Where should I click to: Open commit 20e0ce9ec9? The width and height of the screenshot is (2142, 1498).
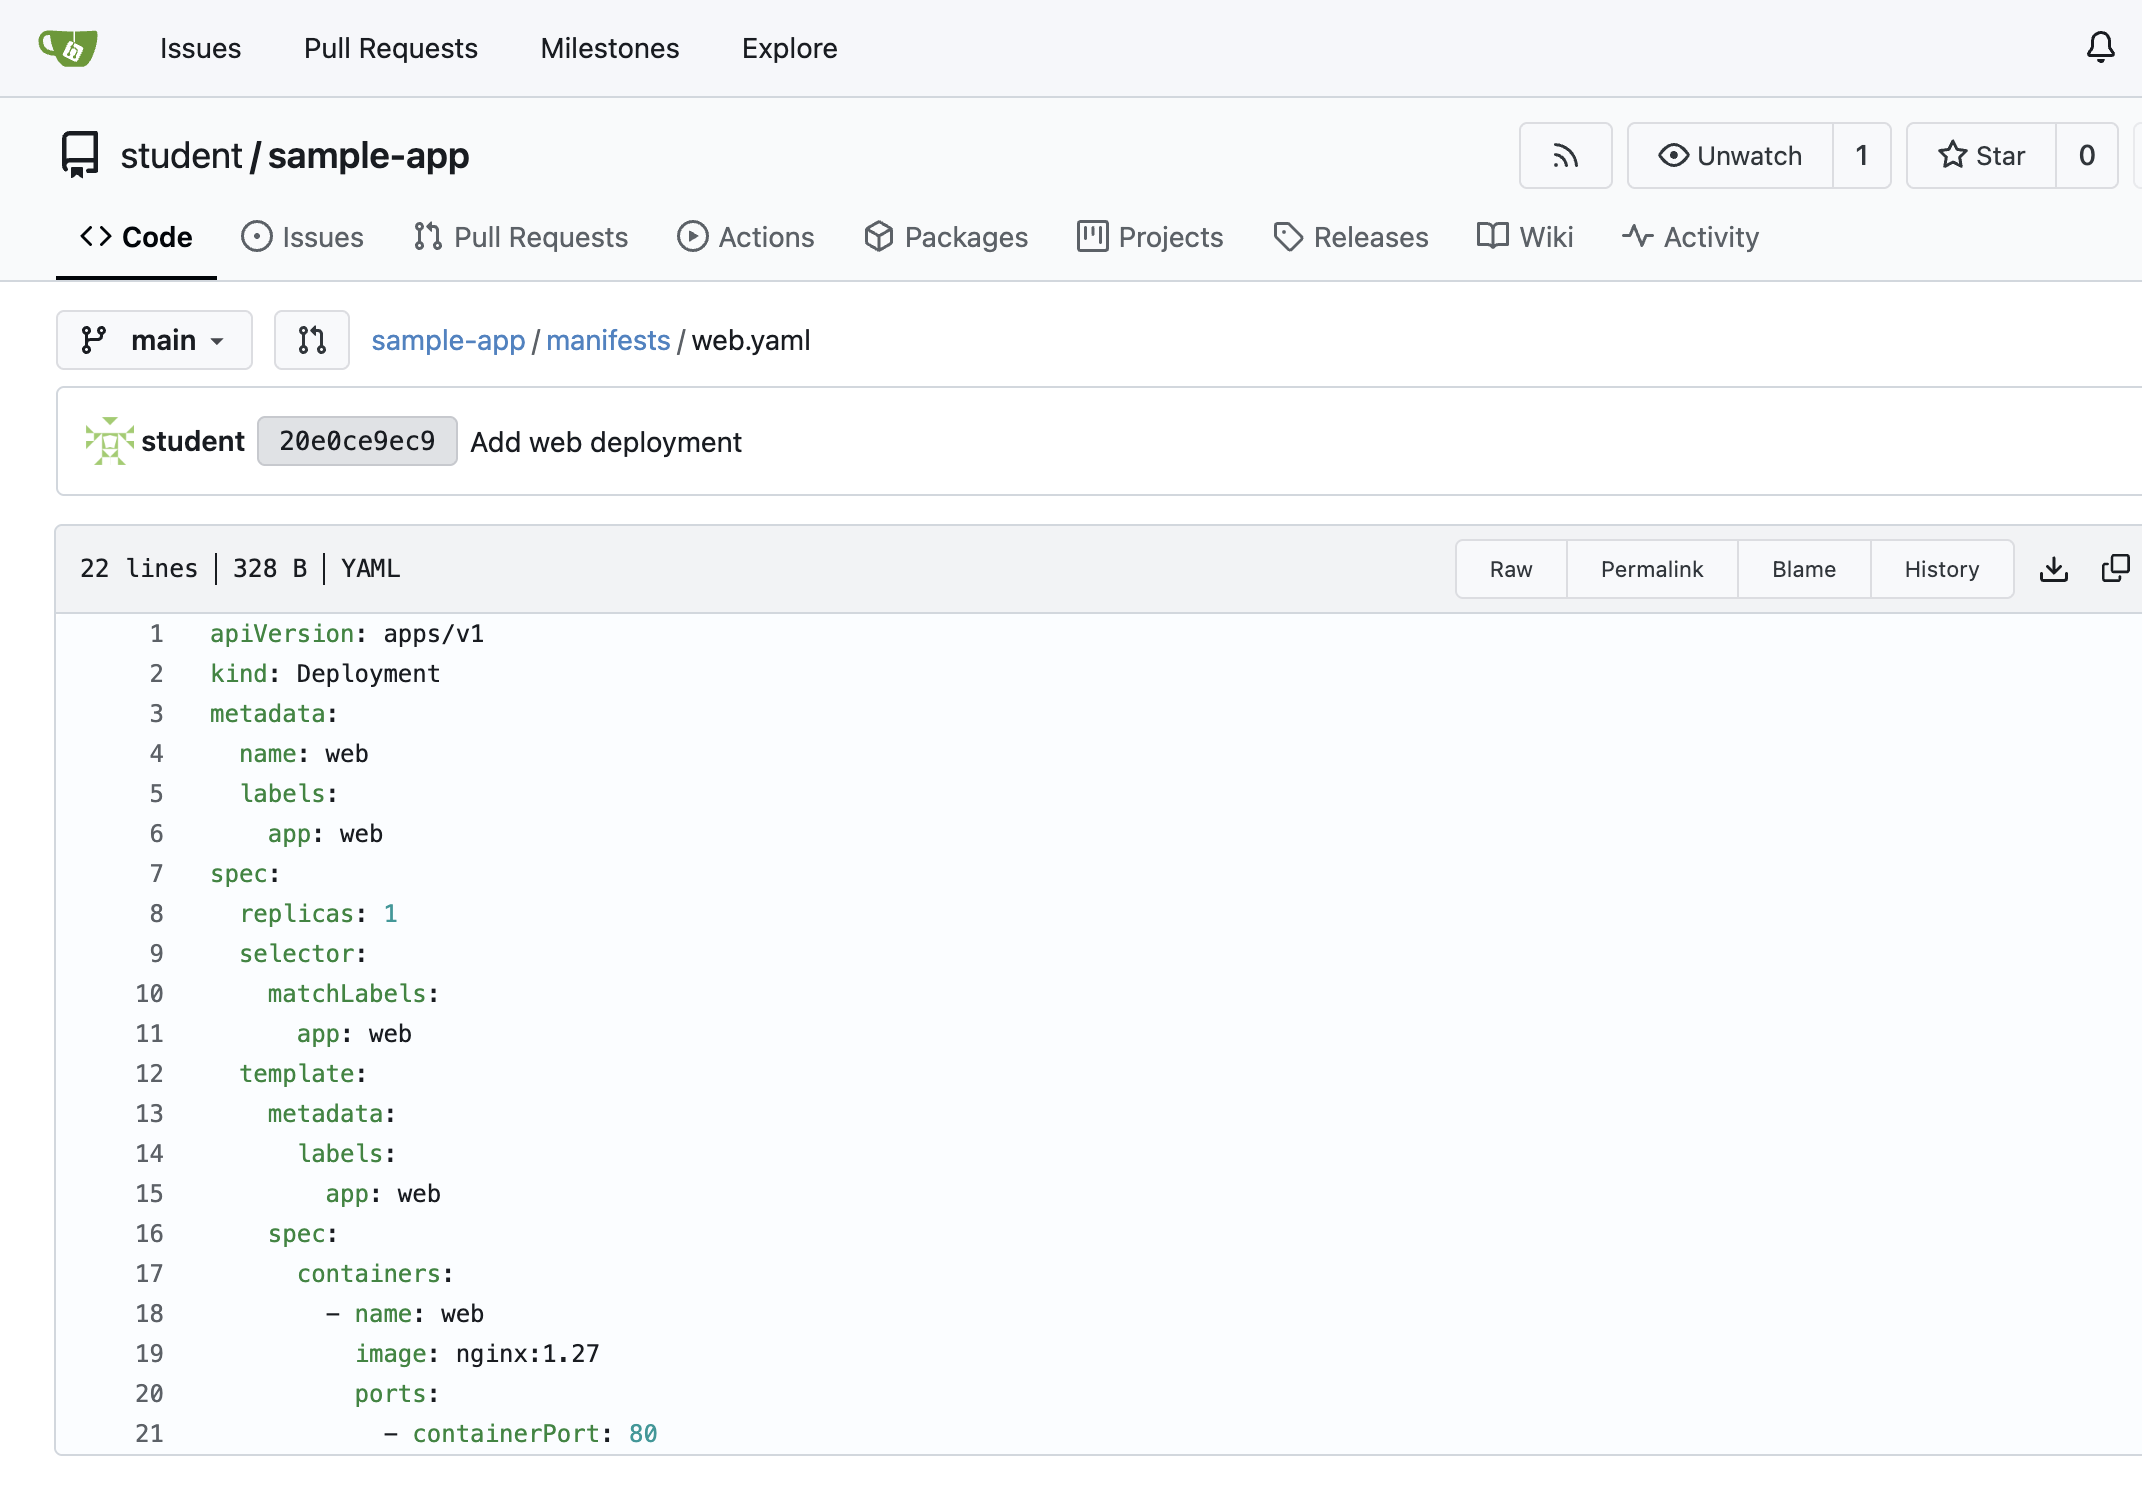coord(357,441)
